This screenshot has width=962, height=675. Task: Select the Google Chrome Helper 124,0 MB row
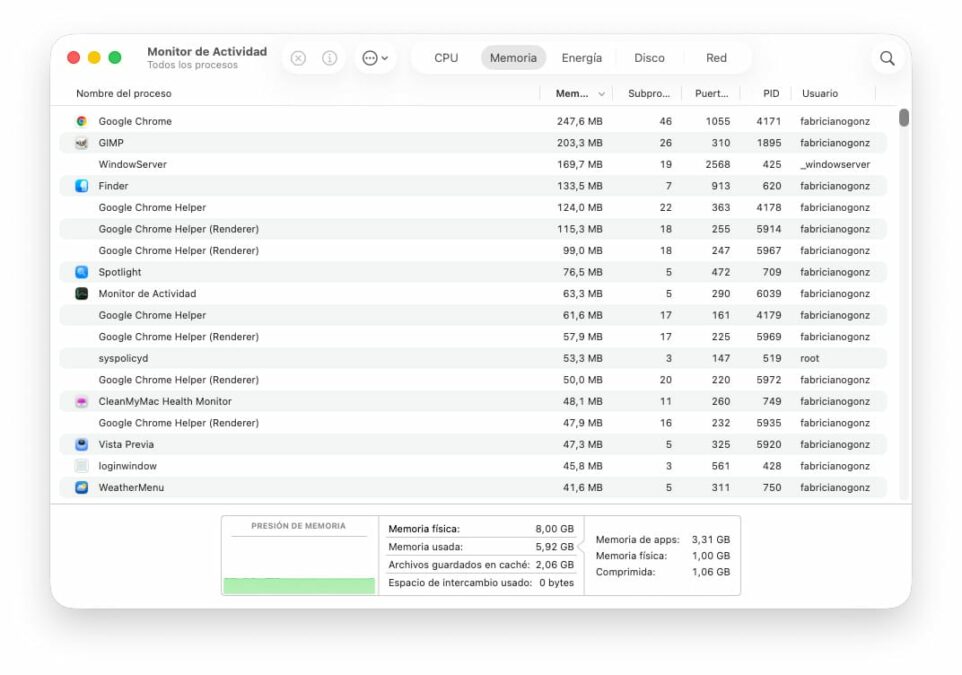click(473, 207)
